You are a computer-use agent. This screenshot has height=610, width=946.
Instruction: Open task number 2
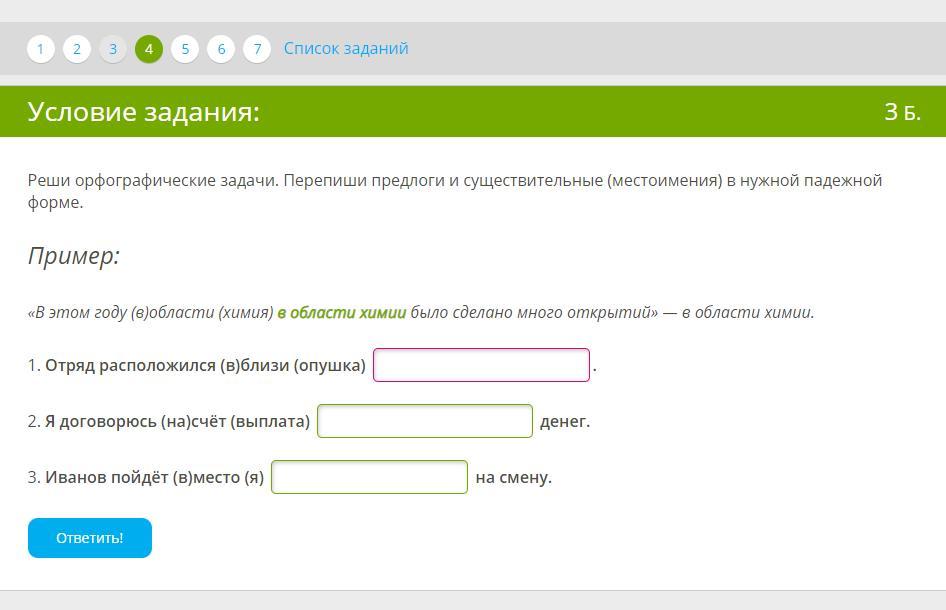77,49
